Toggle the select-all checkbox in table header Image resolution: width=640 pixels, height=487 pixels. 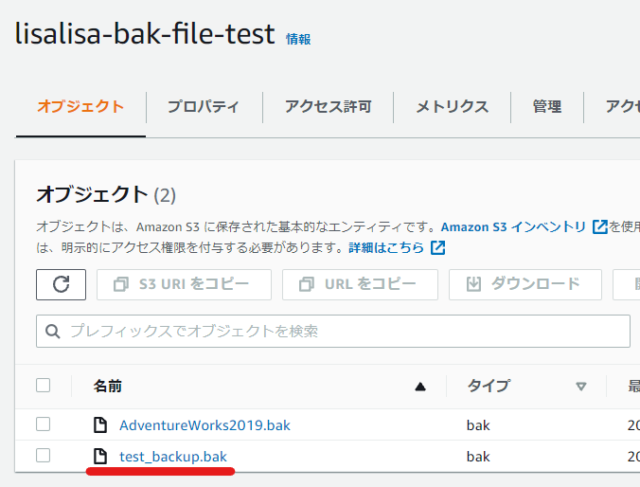click(x=43, y=385)
